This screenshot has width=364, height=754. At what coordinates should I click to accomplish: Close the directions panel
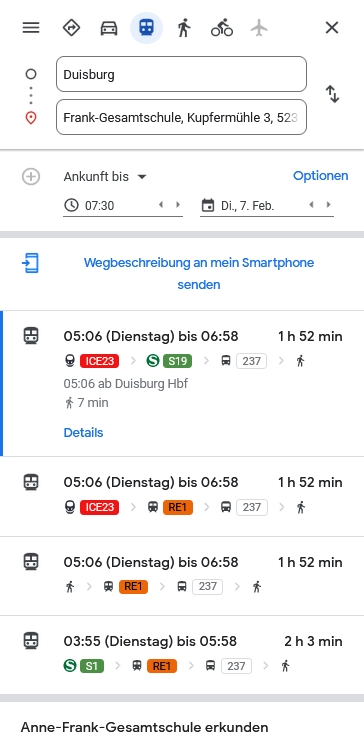[332, 28]
